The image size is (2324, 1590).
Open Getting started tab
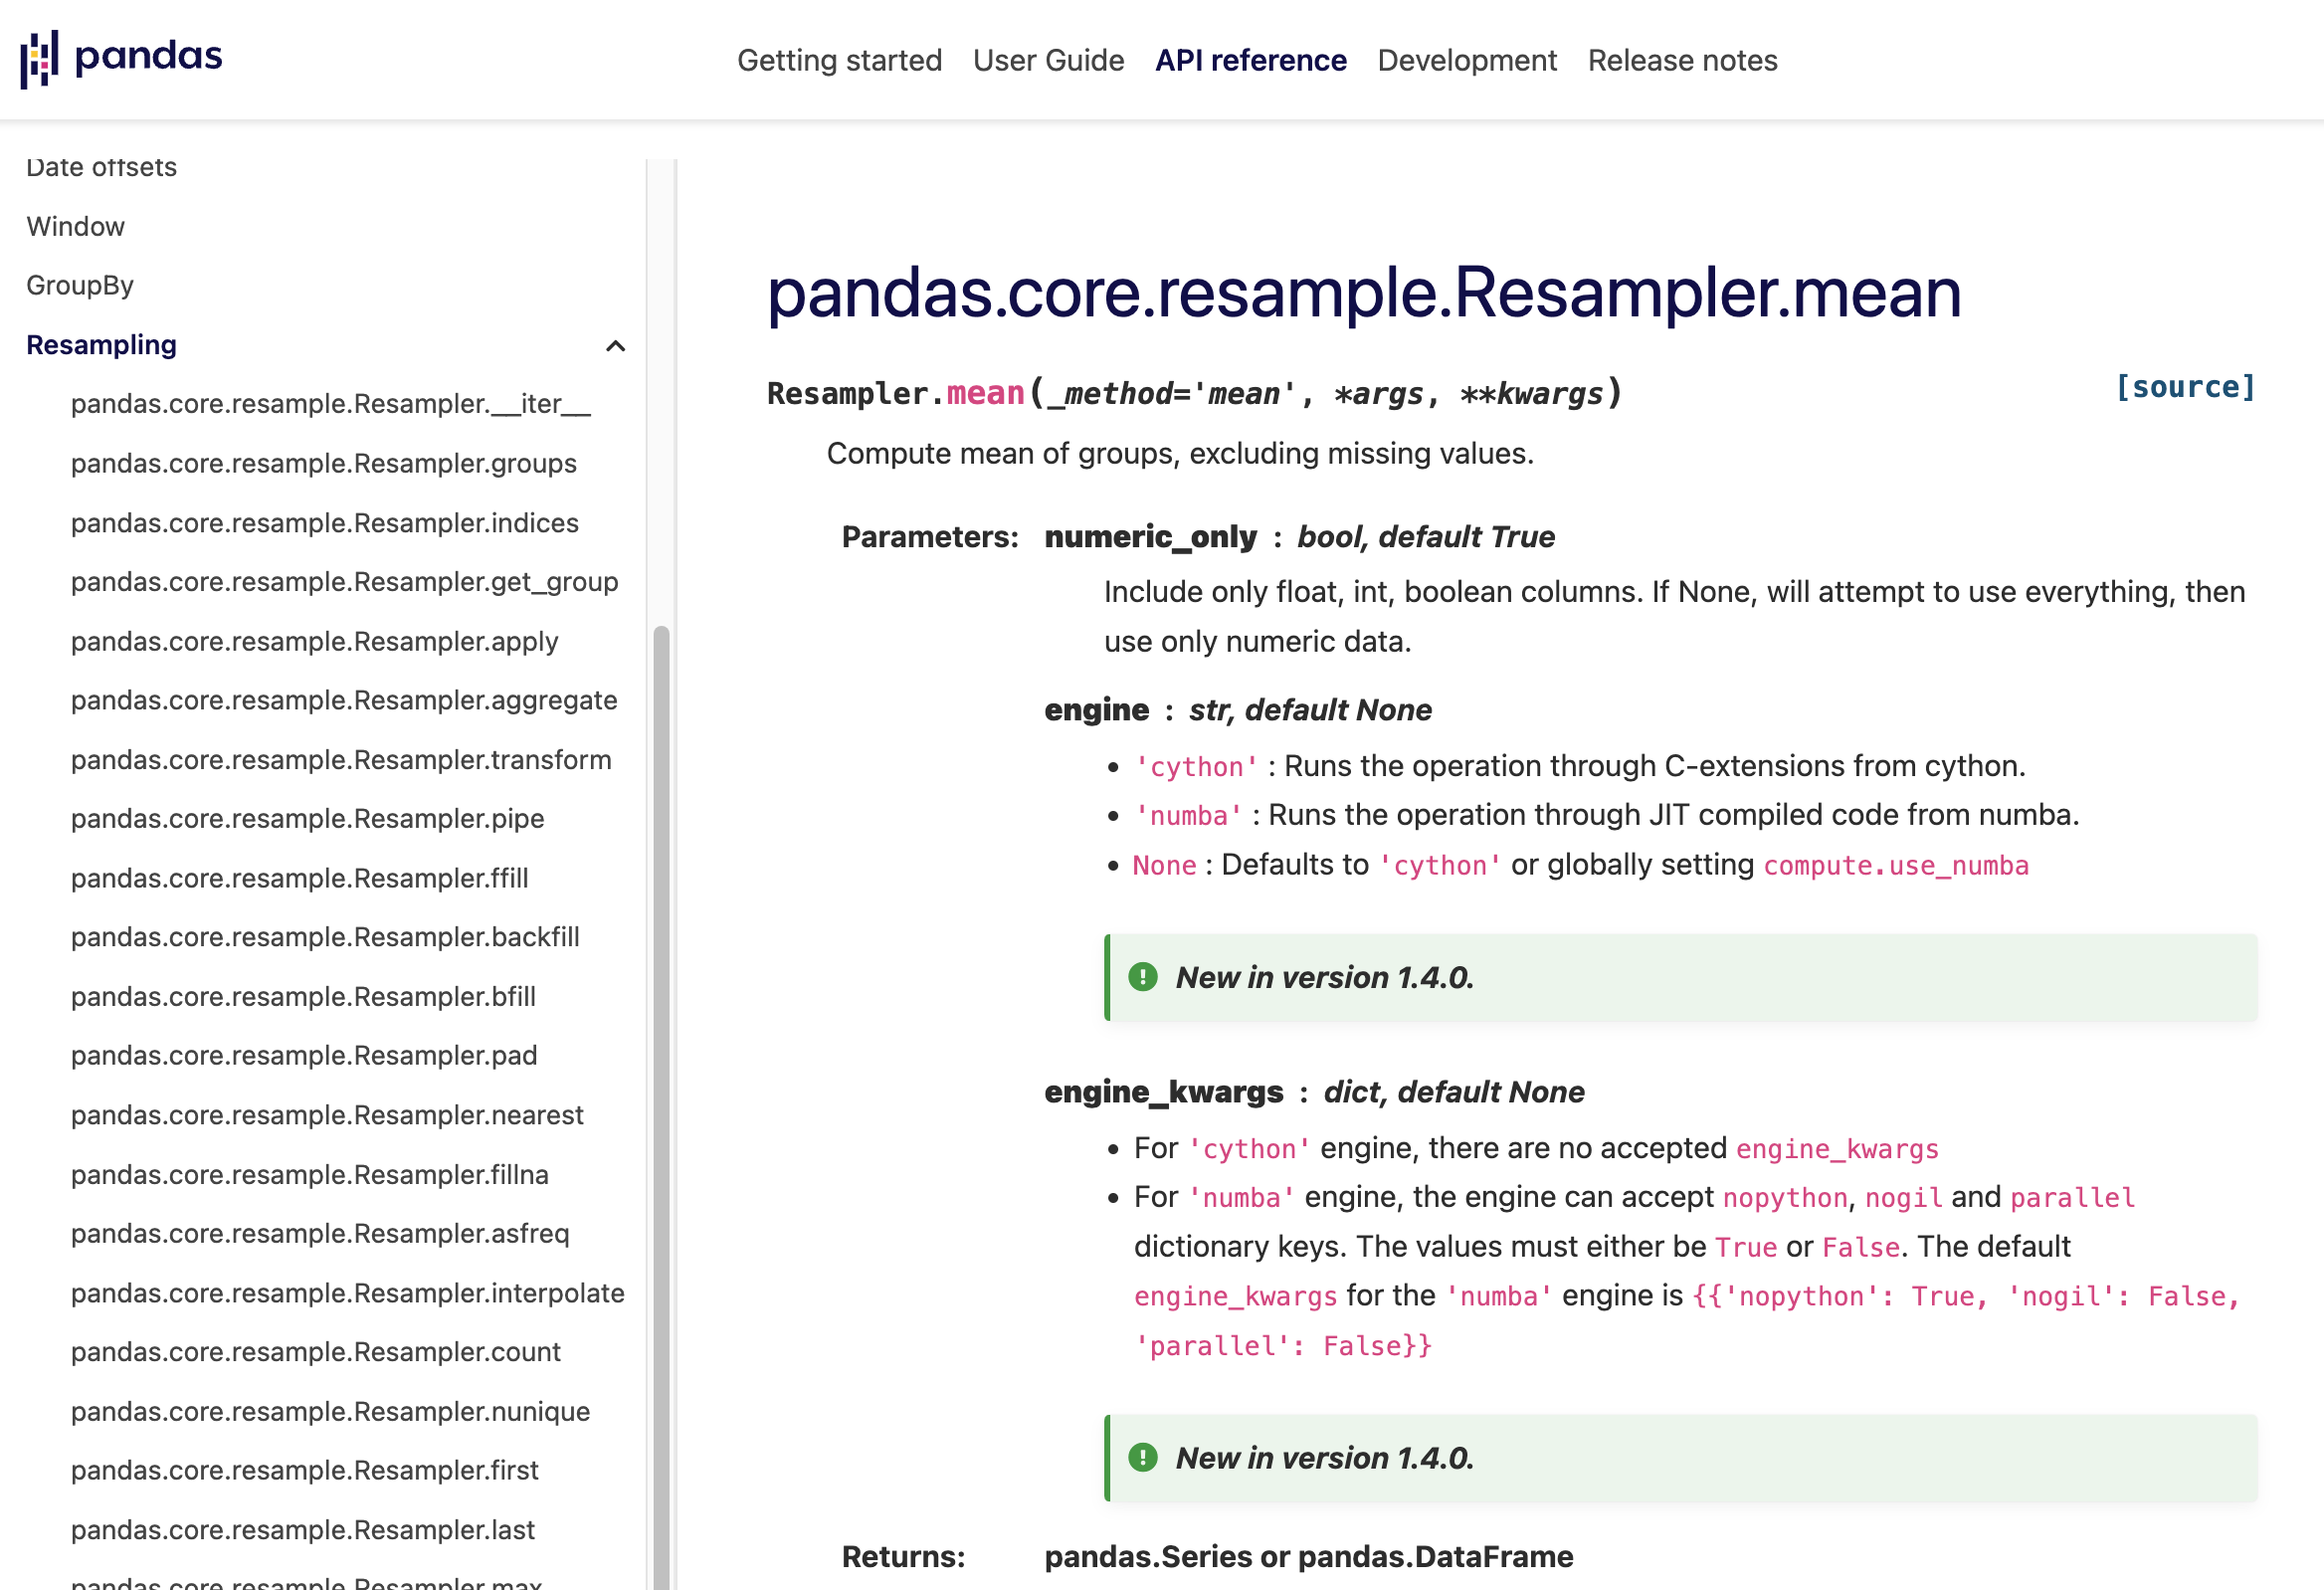(x=839, y=60)
